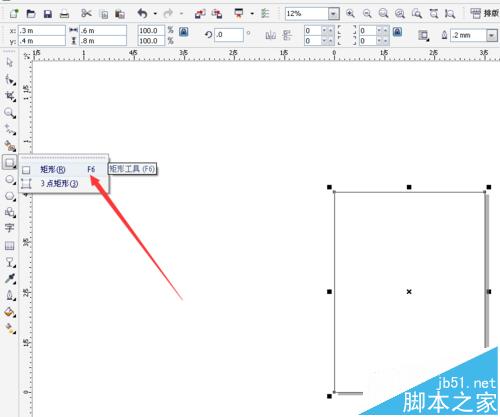Open the redo history dropdown arrow
500x417 pixels.
click(181, 14)
